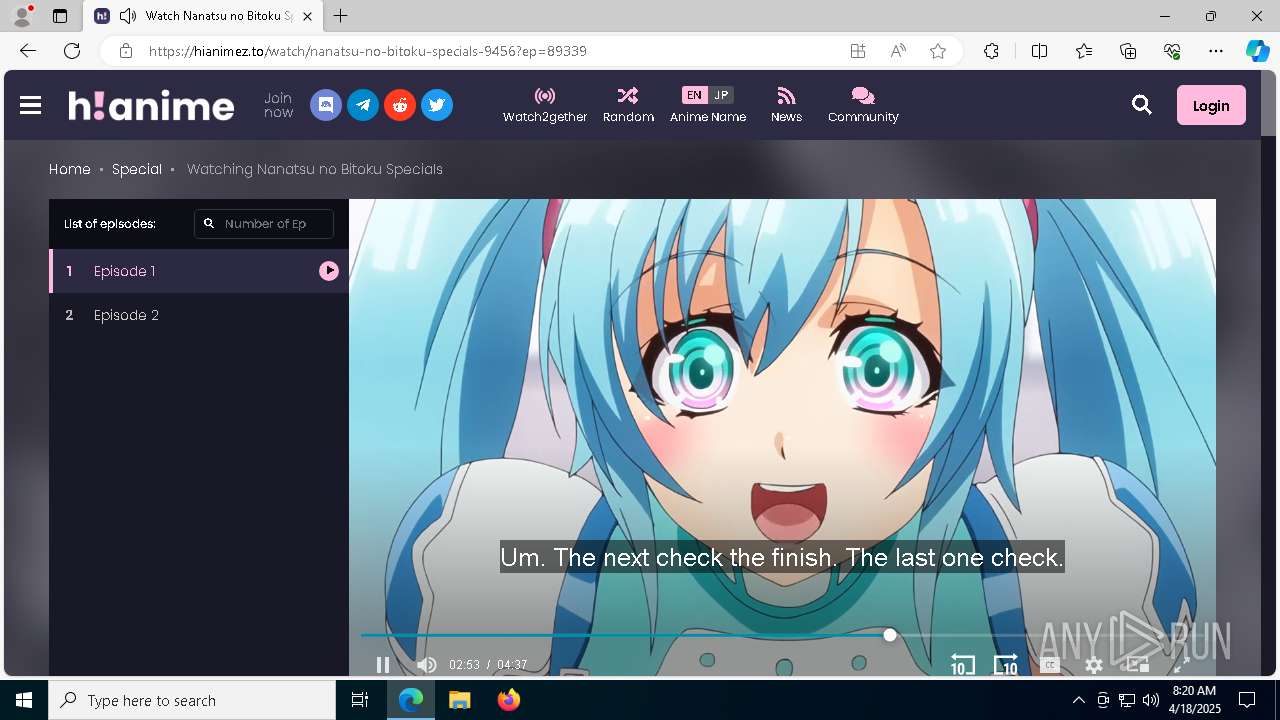The height and width of the screenshot is (720, 1280).
Task: Select the Watch Nanatsu no Bitoku tab
Action: coord(203,16)
